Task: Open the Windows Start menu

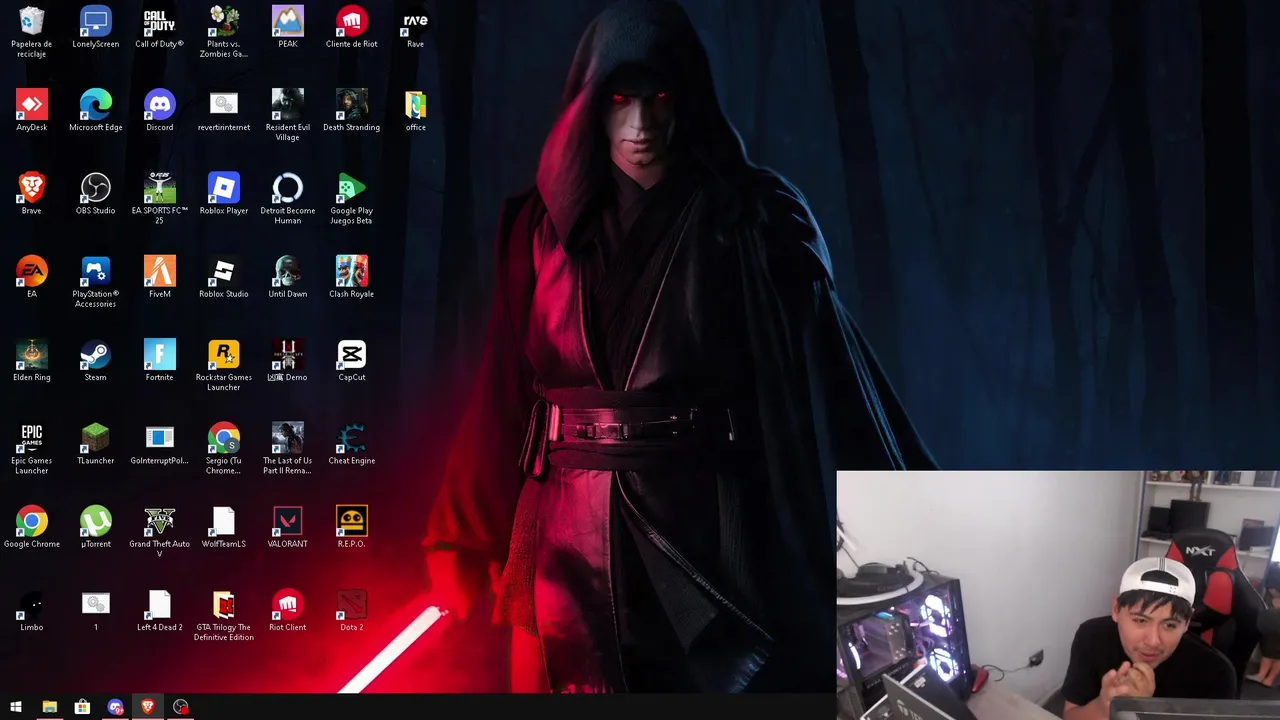Action: [16, 707]
